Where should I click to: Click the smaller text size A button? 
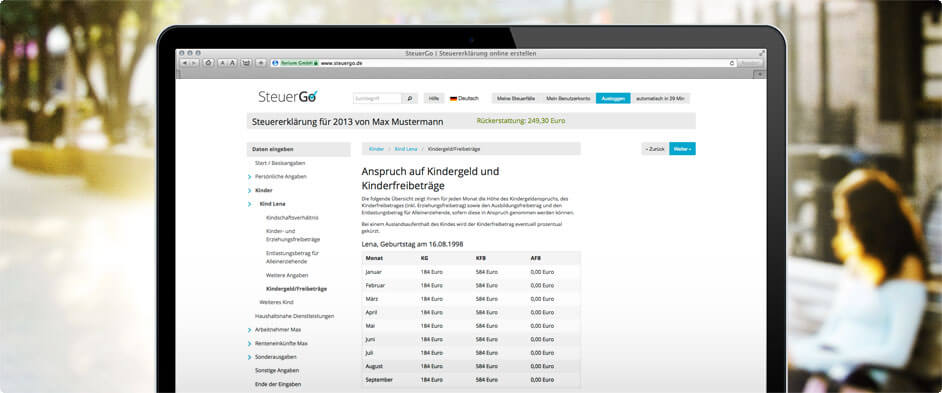[222, 62]
